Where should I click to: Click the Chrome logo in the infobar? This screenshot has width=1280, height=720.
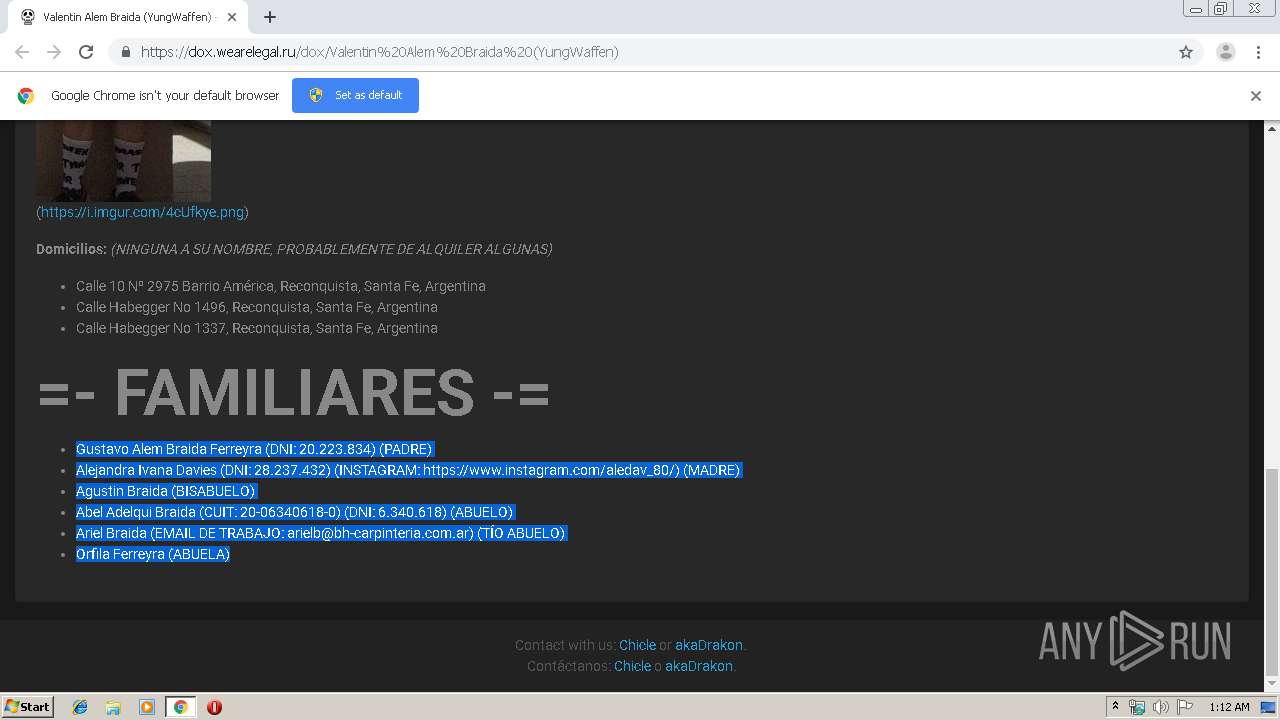[26, 96]
